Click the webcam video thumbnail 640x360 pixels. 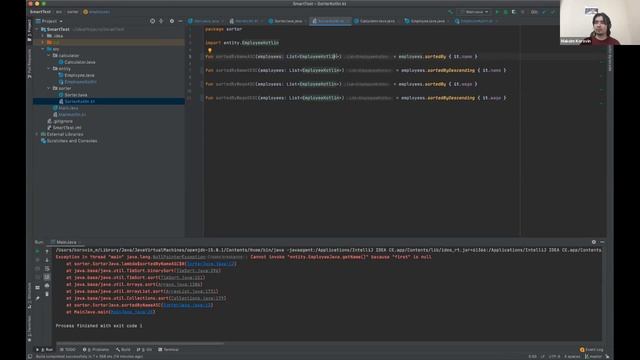600,22
